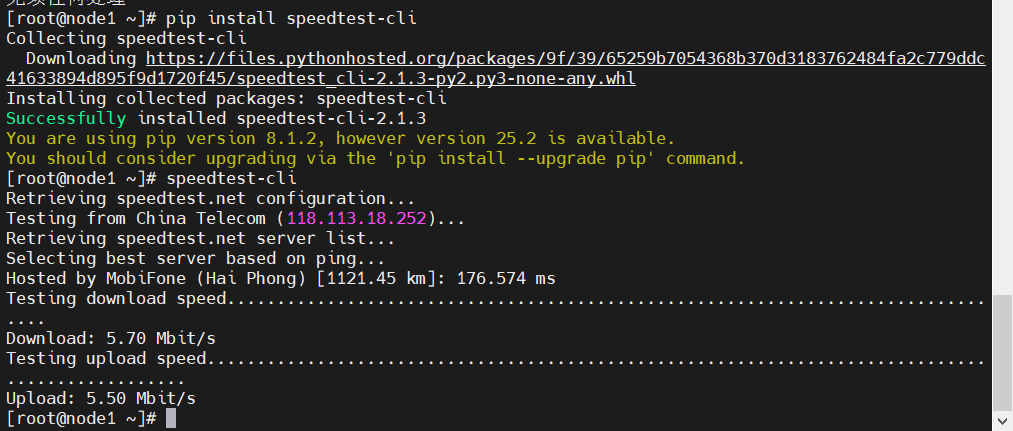Viewport: 1013px width, 431px height.
Task: Click the yellow pip version 8.1.2 warning
Action: [x=340, y=138]
